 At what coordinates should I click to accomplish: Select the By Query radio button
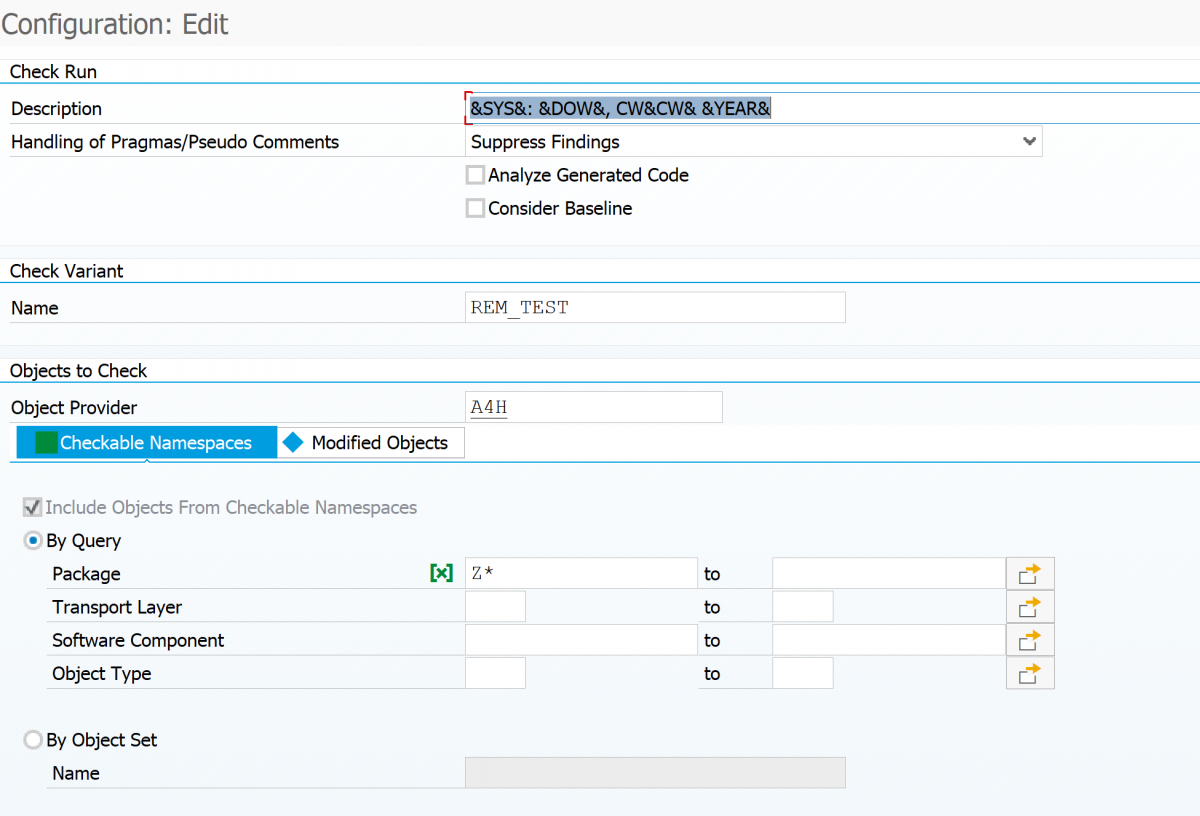33,541
